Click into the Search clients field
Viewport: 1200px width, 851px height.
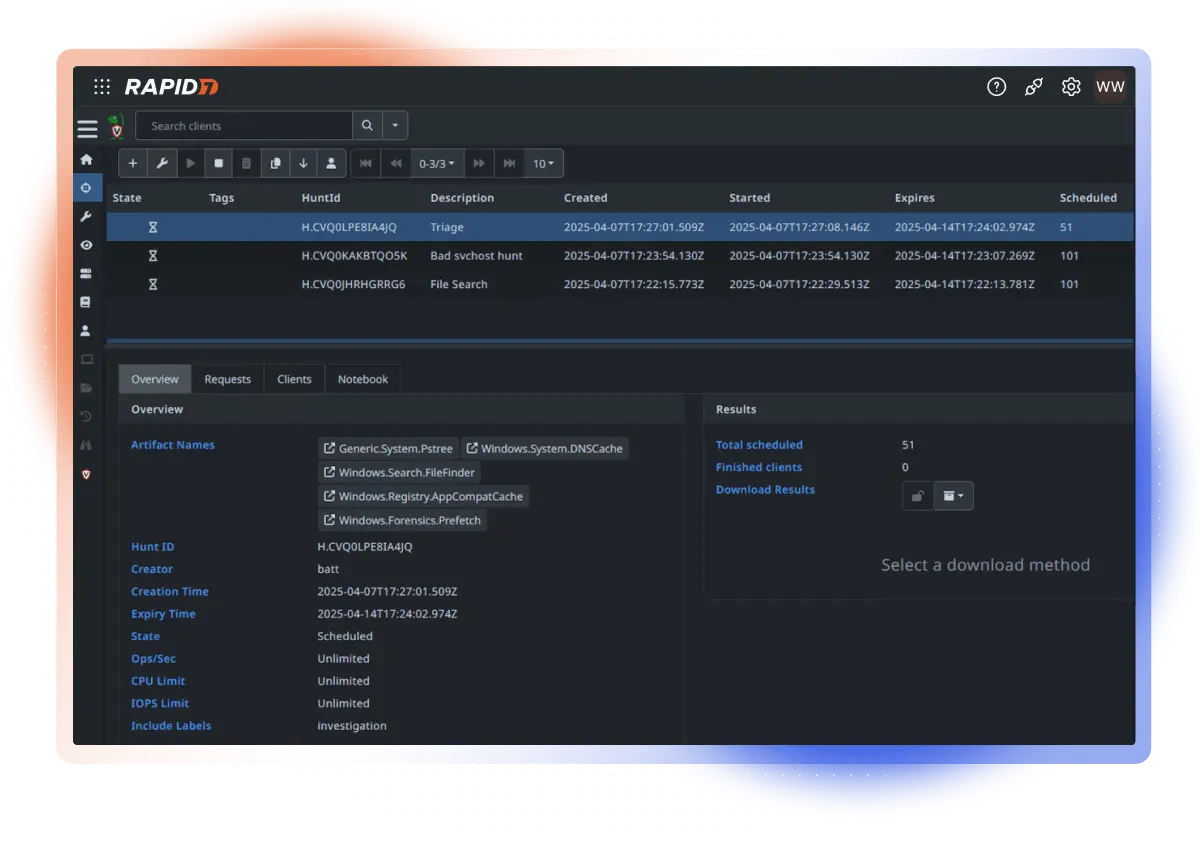click(244, 126)
